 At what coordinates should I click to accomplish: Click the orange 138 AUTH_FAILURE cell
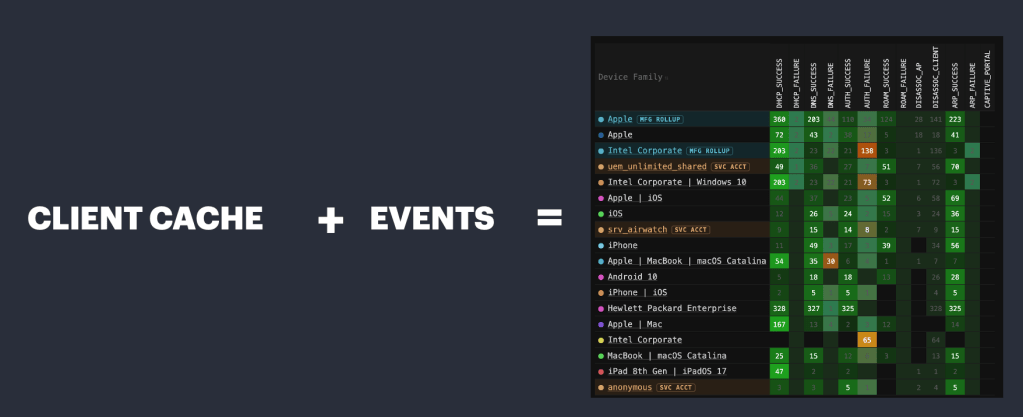click(867, 151)
